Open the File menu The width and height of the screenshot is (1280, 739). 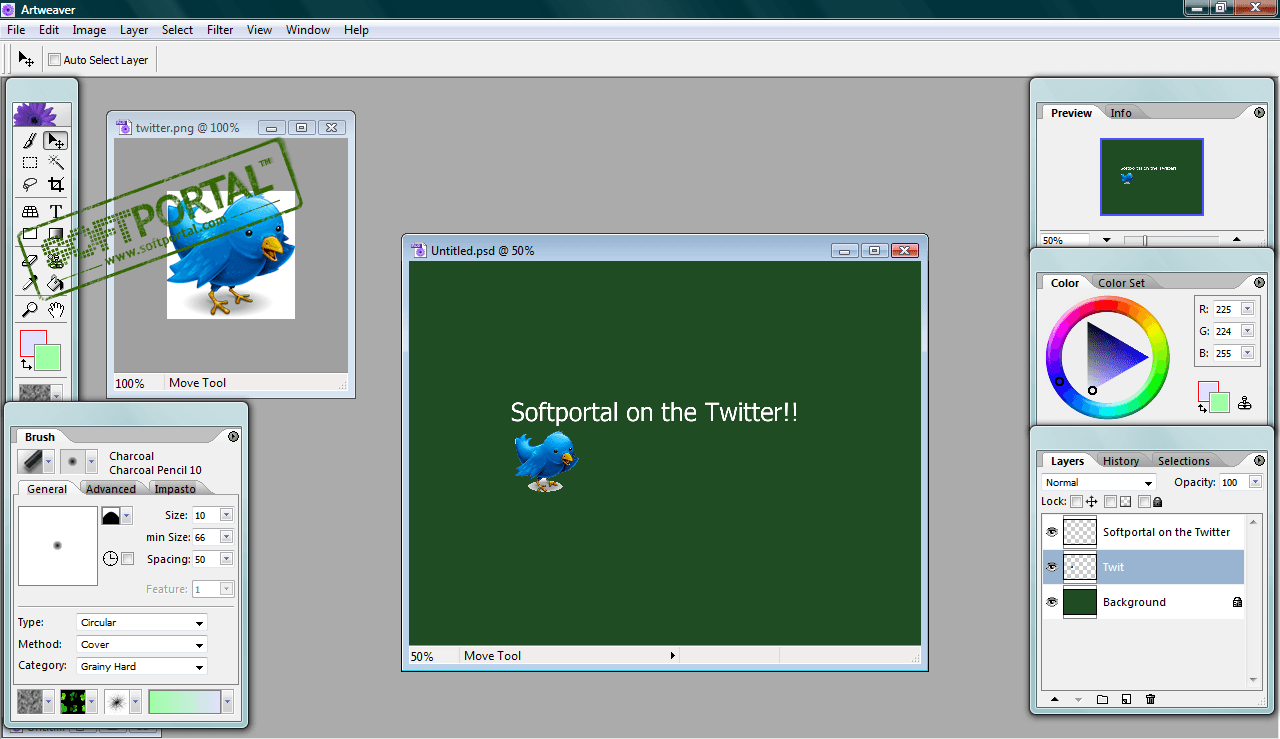click(16, 30)
